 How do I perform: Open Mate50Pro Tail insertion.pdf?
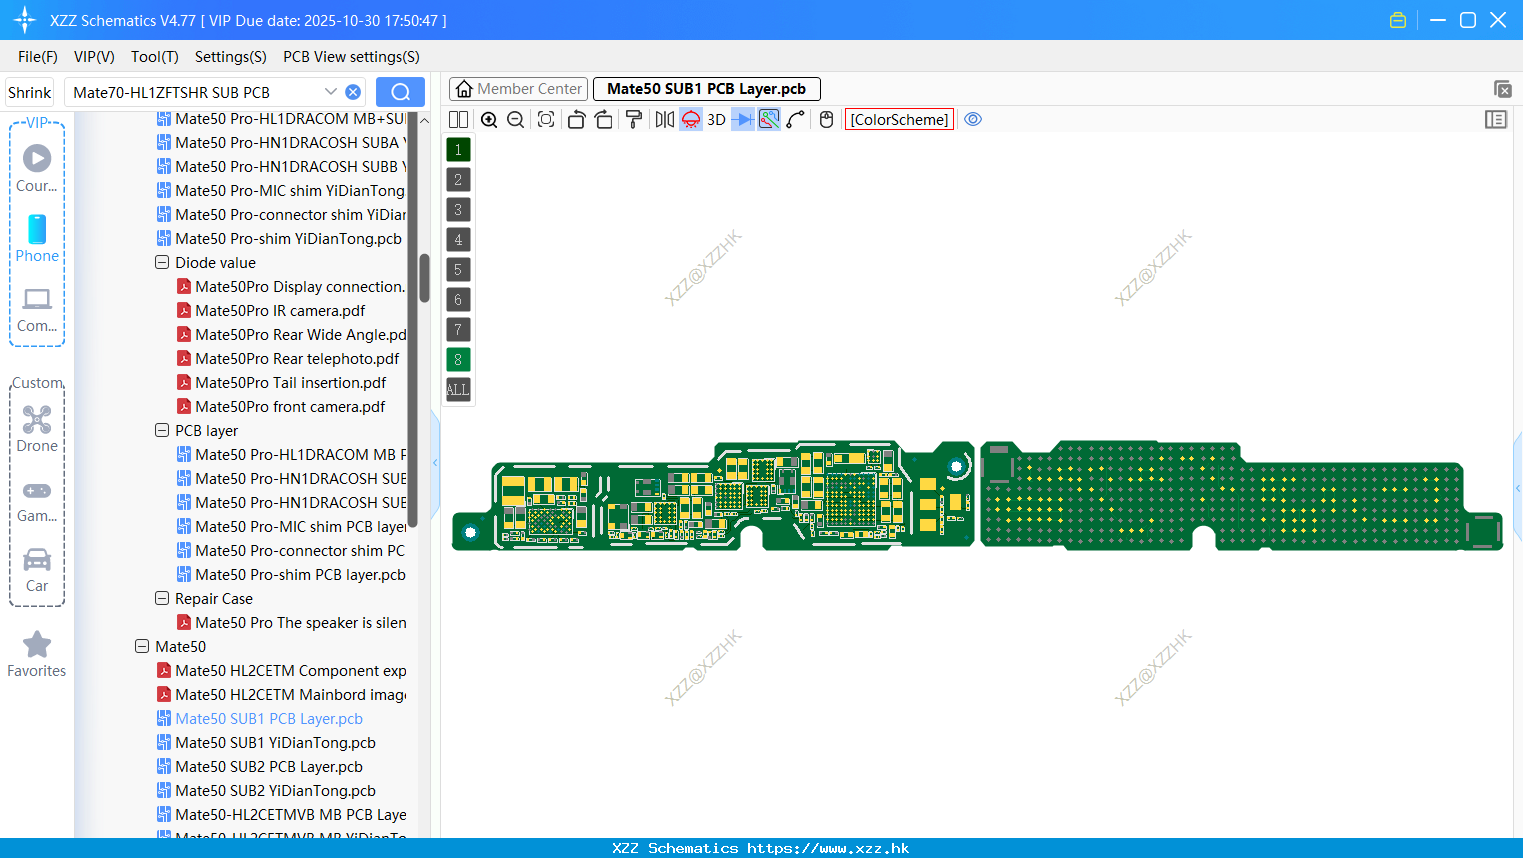pos(290,383)
